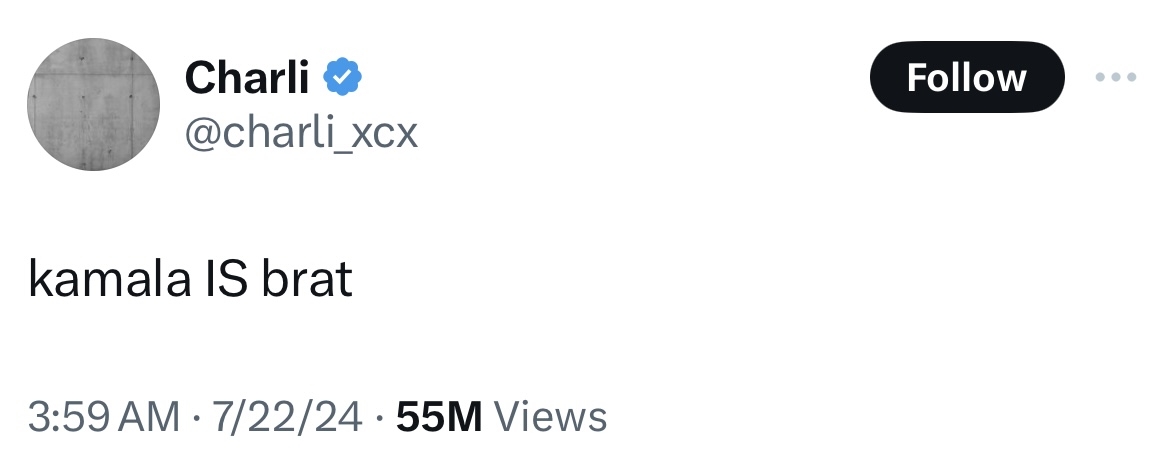
Task: Click the white checkmark inside the verified badge
Action: [343, 77]
